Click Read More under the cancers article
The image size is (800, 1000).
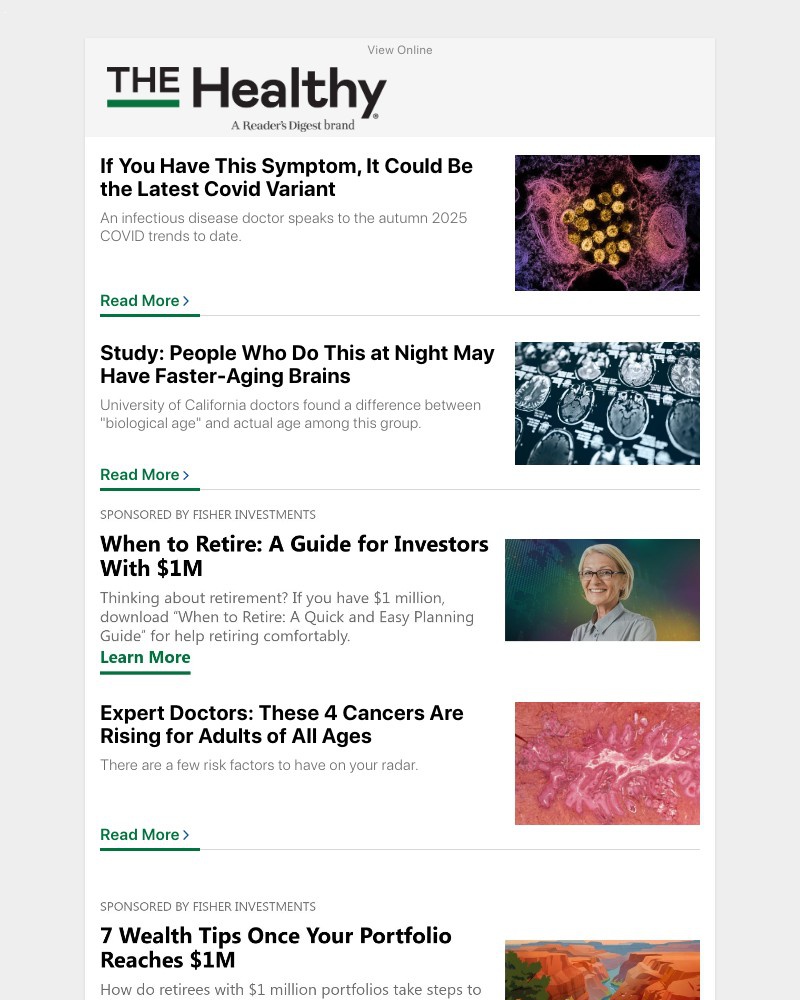tap(139, 835)
